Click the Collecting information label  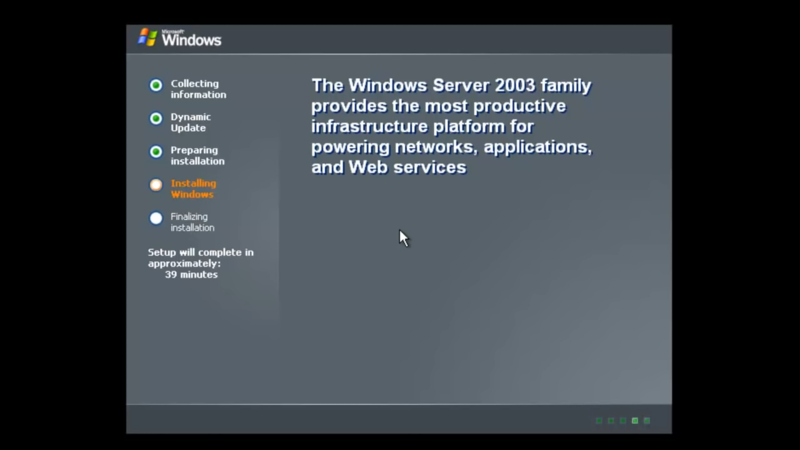click(198, 89)
